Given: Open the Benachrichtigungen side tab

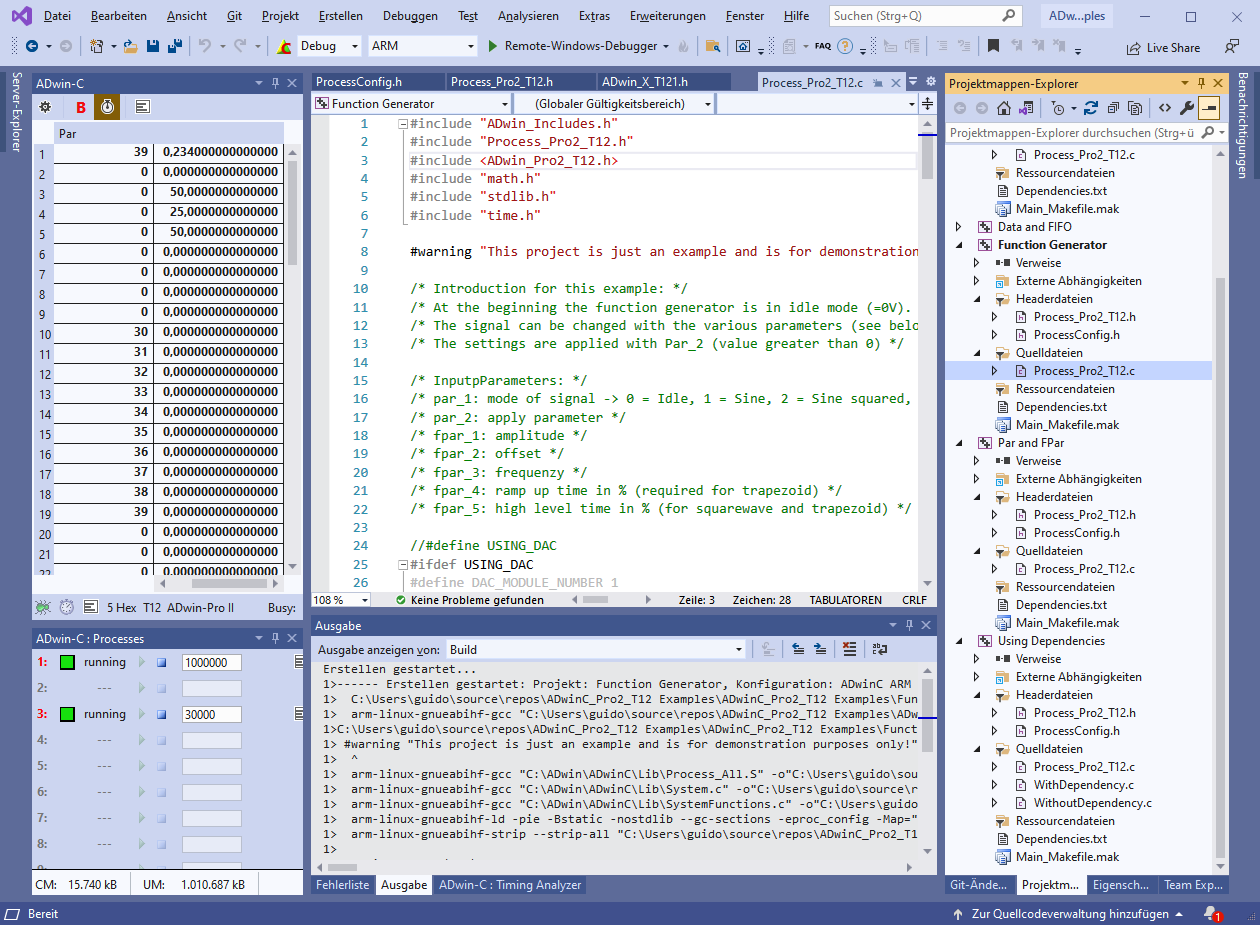Looking at the screenshot, I should point(1242,125).
